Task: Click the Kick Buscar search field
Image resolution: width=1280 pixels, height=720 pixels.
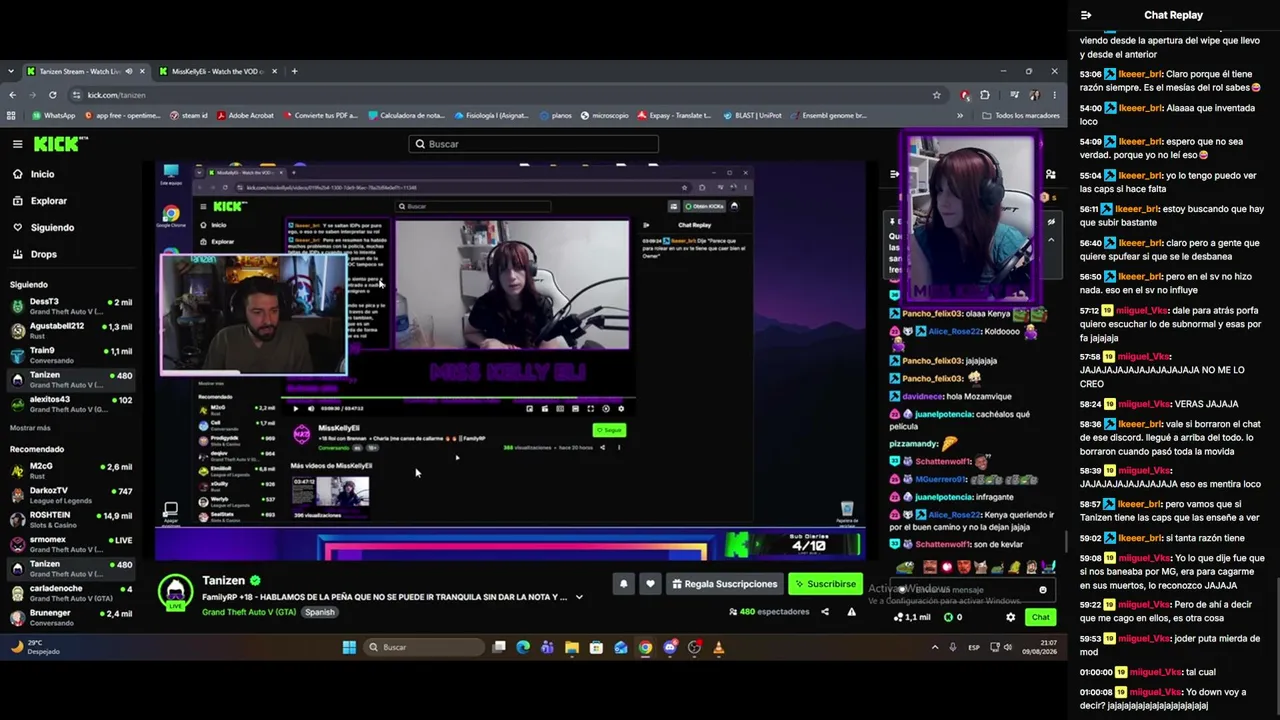Action: pos(533,144)
